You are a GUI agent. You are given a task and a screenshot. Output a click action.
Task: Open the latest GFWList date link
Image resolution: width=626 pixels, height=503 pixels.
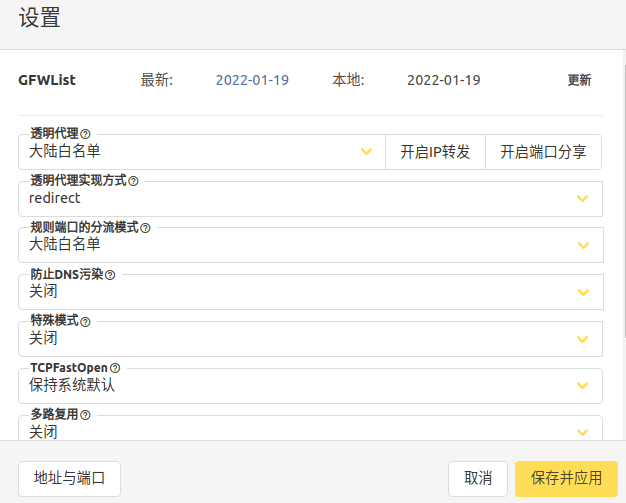[x=252, y=80]
